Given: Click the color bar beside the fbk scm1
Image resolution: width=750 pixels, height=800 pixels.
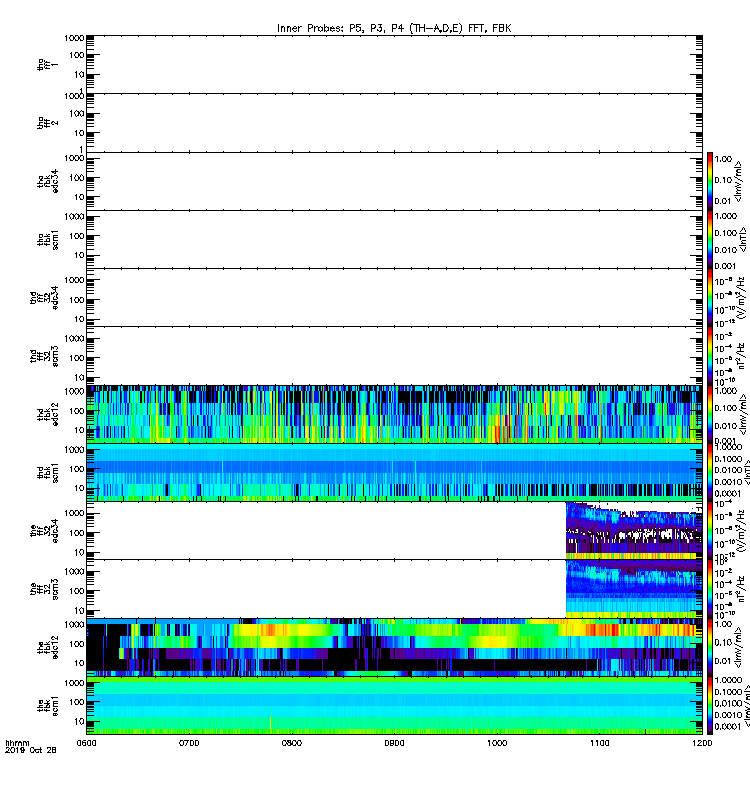Looking at the screenshot, I should (710, 706).
